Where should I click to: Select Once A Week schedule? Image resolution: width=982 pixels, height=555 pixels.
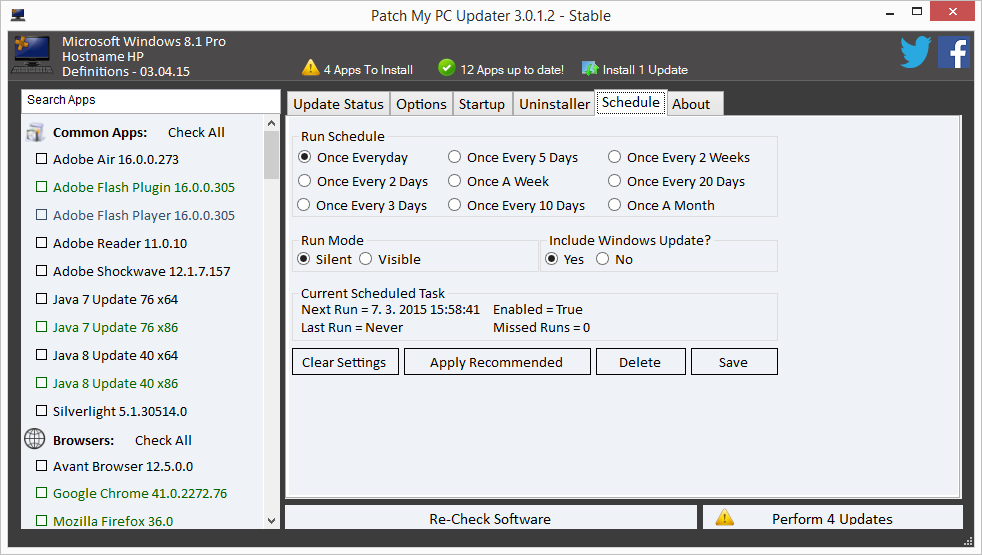tap(455, 181)
